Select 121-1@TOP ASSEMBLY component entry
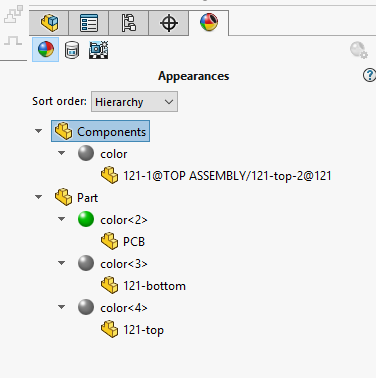Screen dimensions: 376x378 (227, 176)
